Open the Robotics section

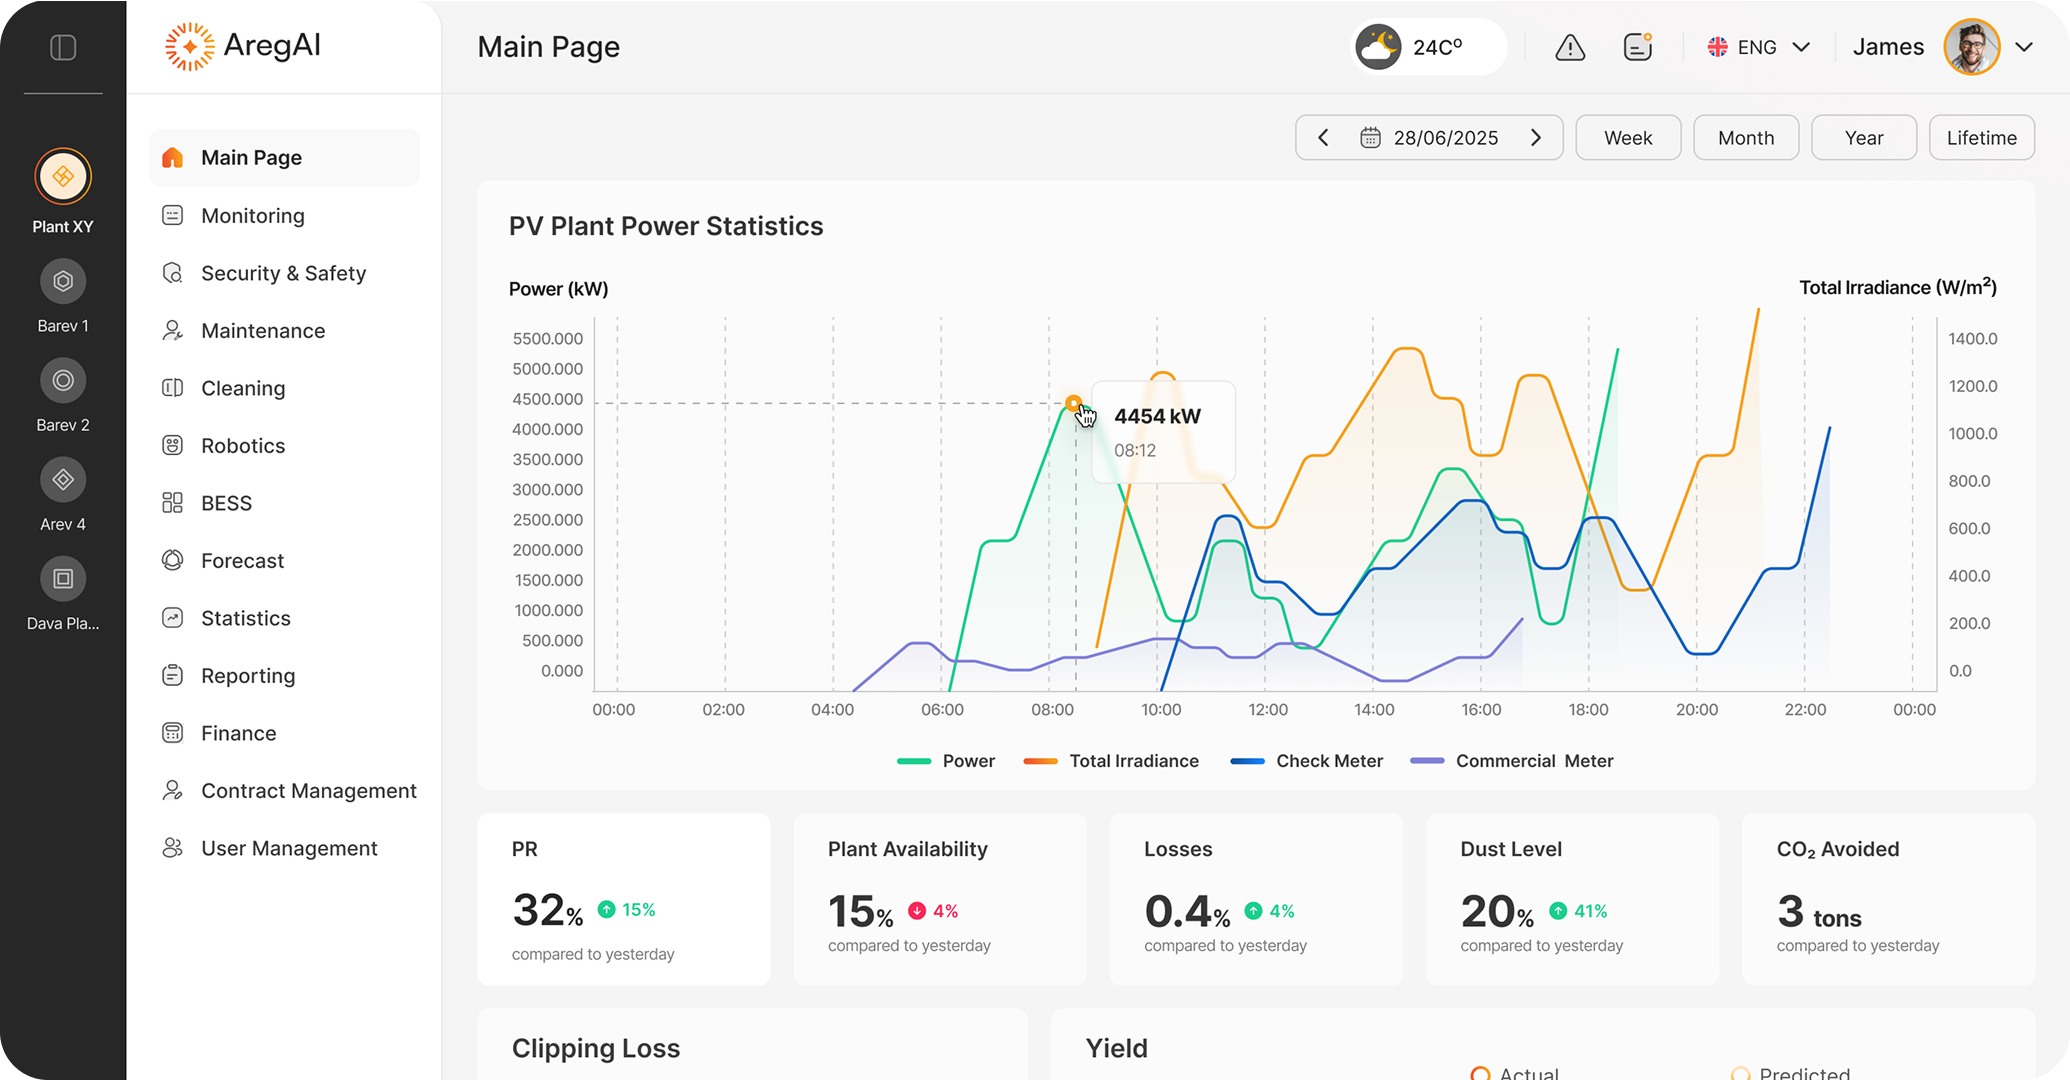(243, 446)
